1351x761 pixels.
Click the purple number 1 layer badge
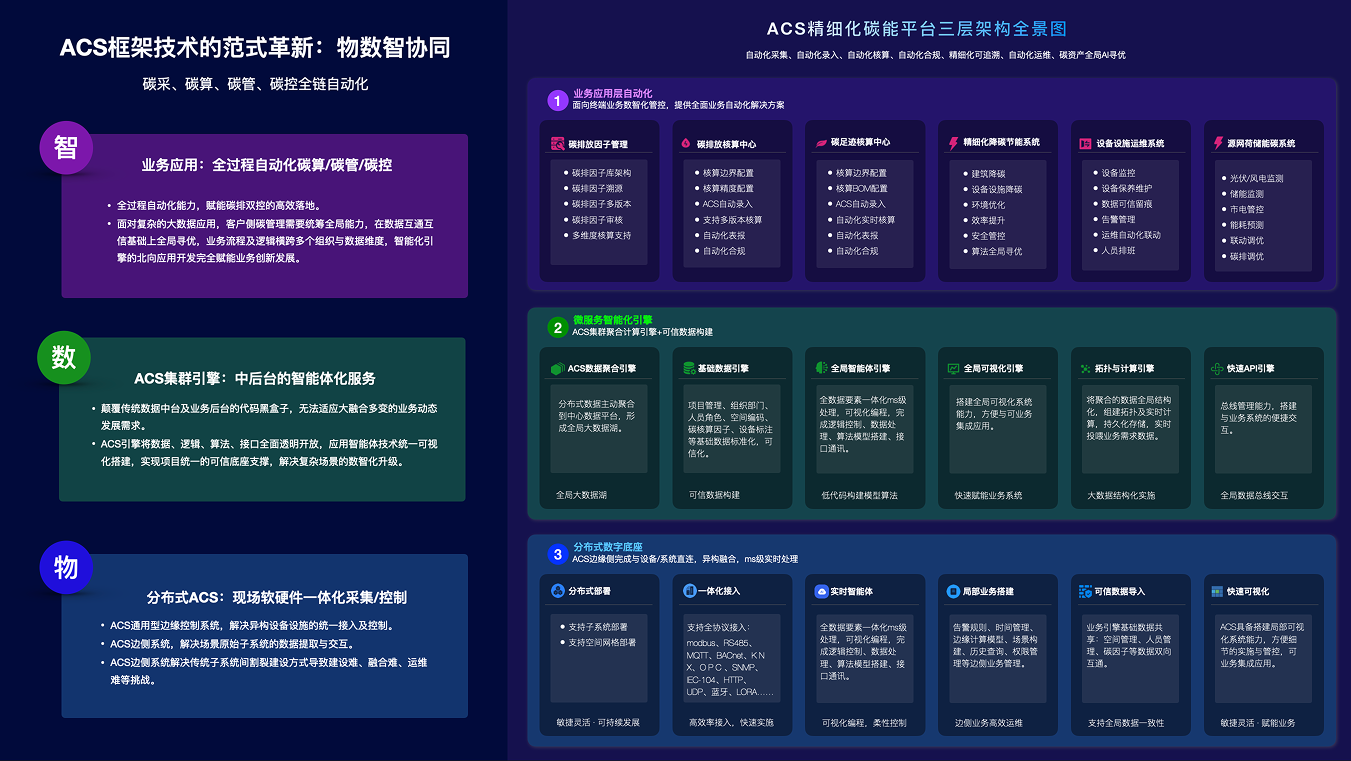(x=557, y=100)
